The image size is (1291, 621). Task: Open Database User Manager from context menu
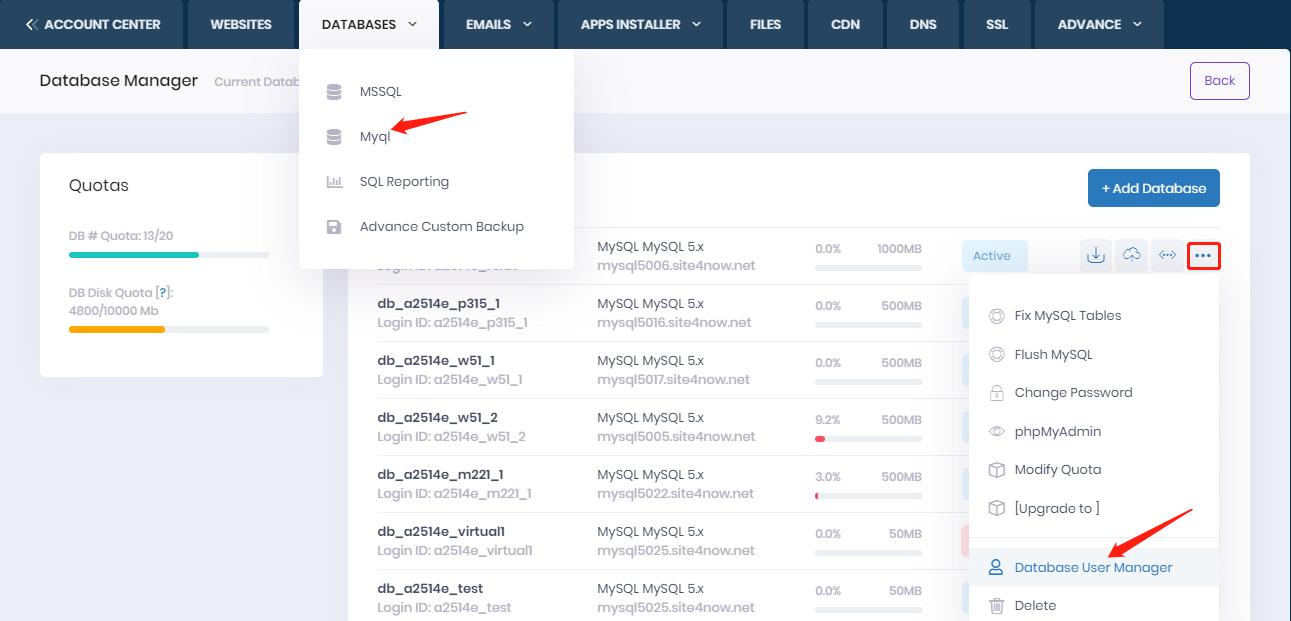[1093, 568]
